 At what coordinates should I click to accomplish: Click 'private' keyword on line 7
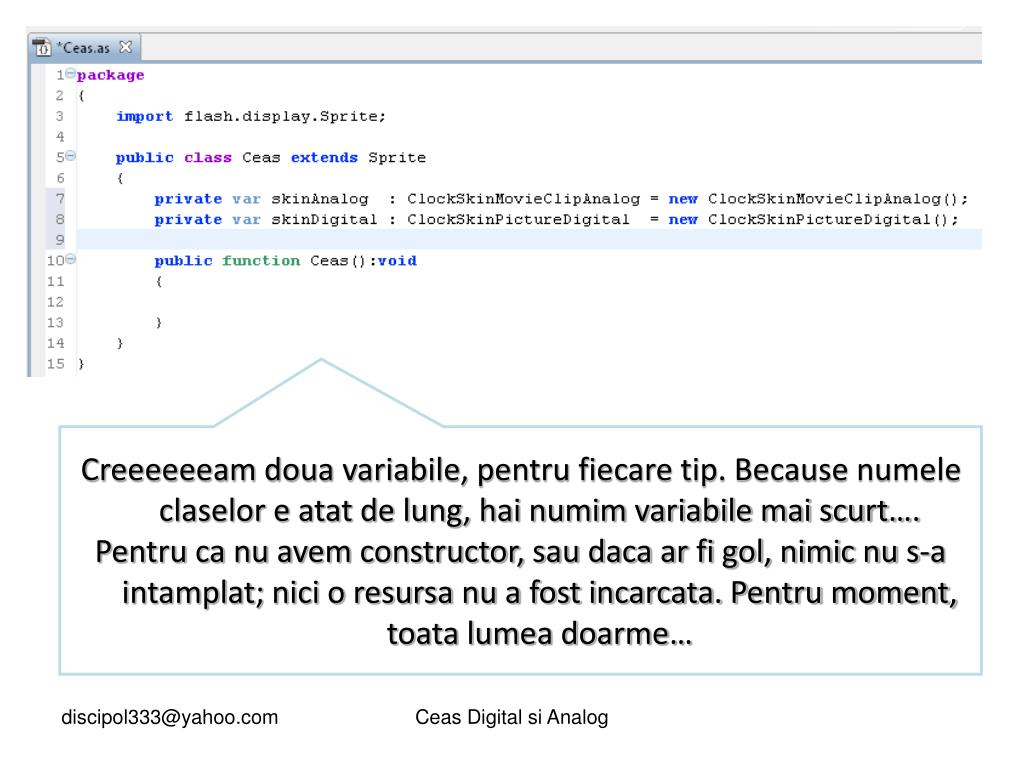(188, 199)
